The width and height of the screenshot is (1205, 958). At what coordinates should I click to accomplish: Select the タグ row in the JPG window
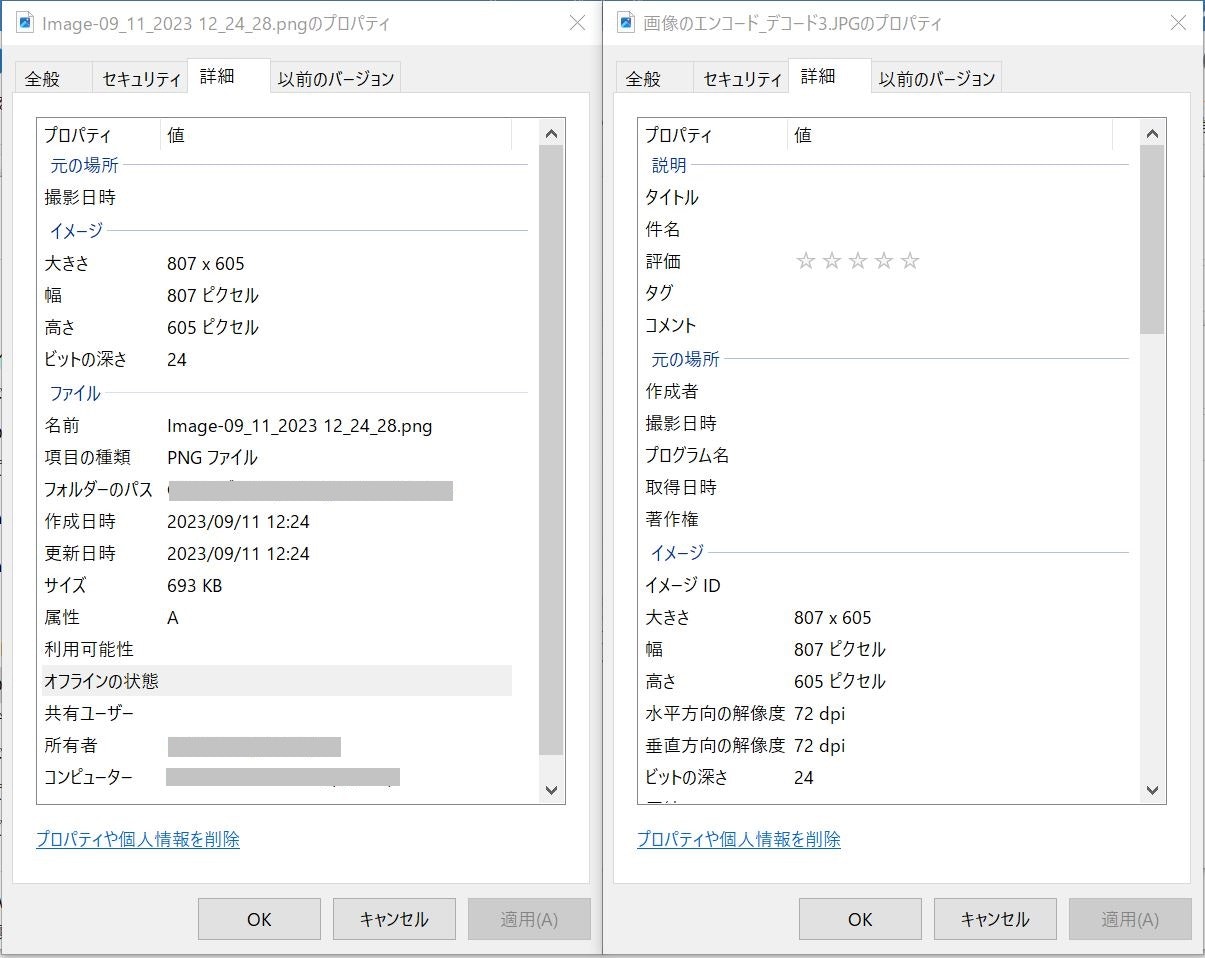coord(876,293)
